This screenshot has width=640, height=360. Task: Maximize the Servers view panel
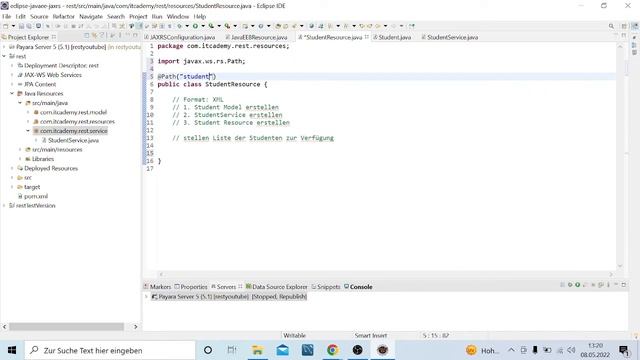tap(624, 284)
